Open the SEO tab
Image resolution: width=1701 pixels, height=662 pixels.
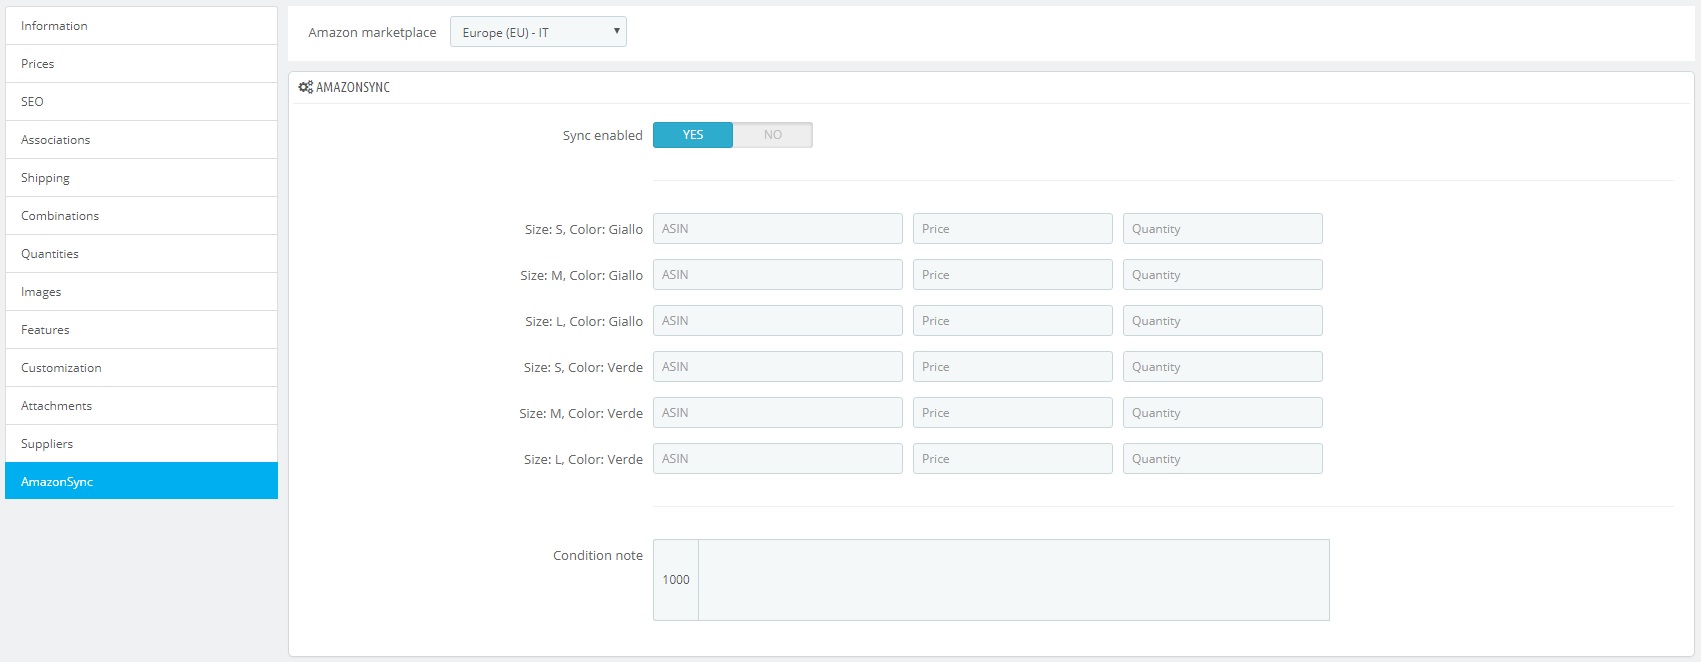pyautogui.click(x=141, y=102)
